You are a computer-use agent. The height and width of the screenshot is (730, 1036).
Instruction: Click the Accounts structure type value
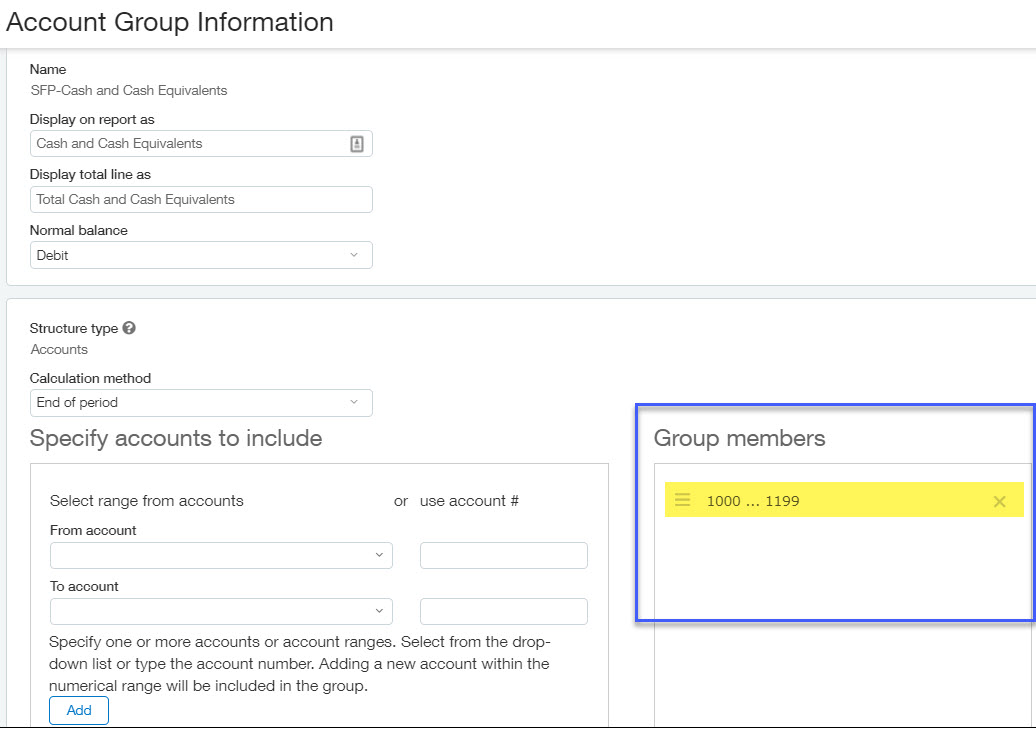pos(59,349)
